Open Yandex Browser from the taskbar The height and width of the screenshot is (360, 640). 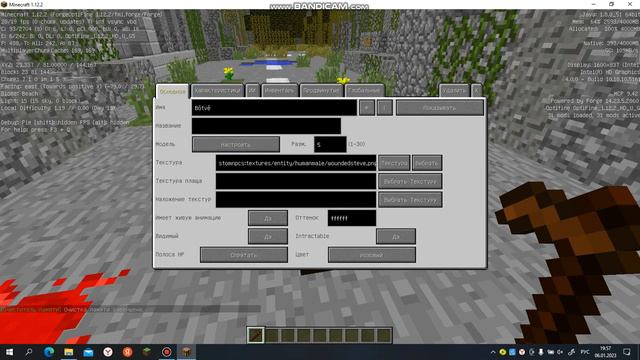(108, 352)
